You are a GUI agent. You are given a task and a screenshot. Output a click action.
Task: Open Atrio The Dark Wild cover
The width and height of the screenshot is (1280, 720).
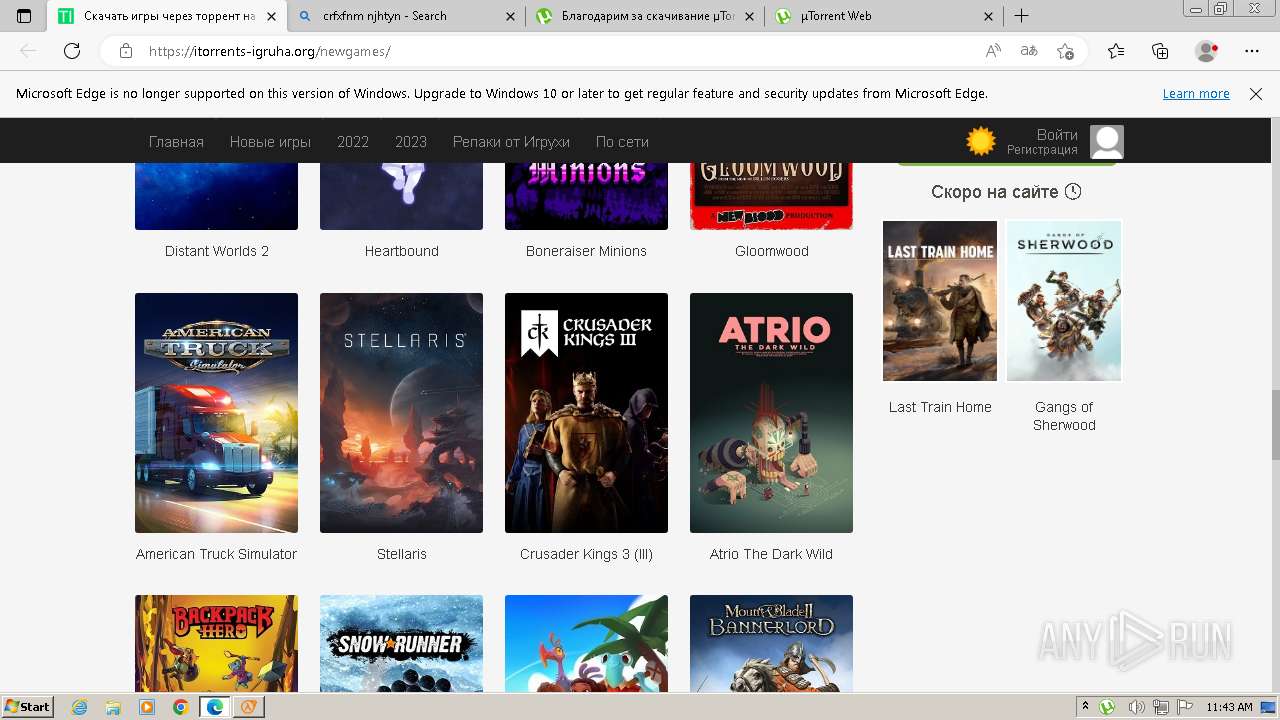point(771,413)
